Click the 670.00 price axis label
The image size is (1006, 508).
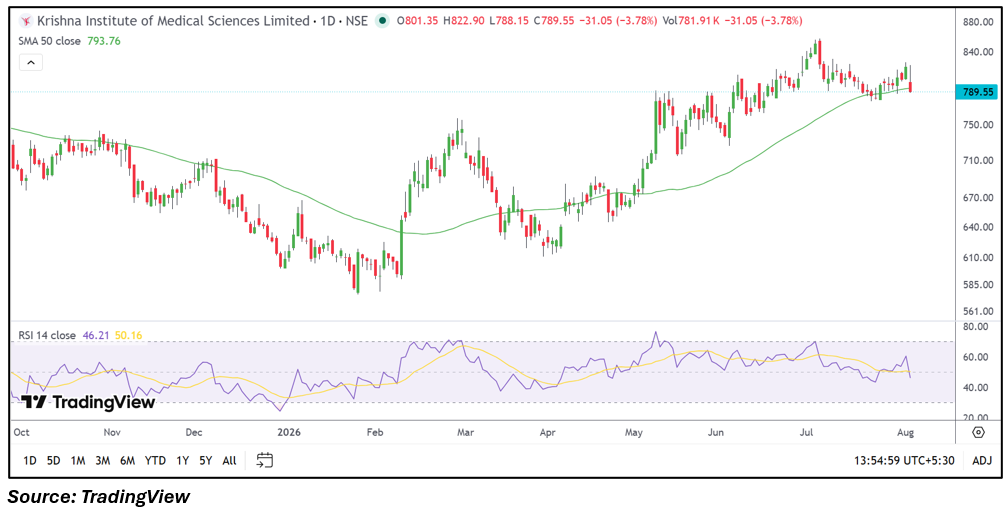pyautogui.click(x=979, y=198)
